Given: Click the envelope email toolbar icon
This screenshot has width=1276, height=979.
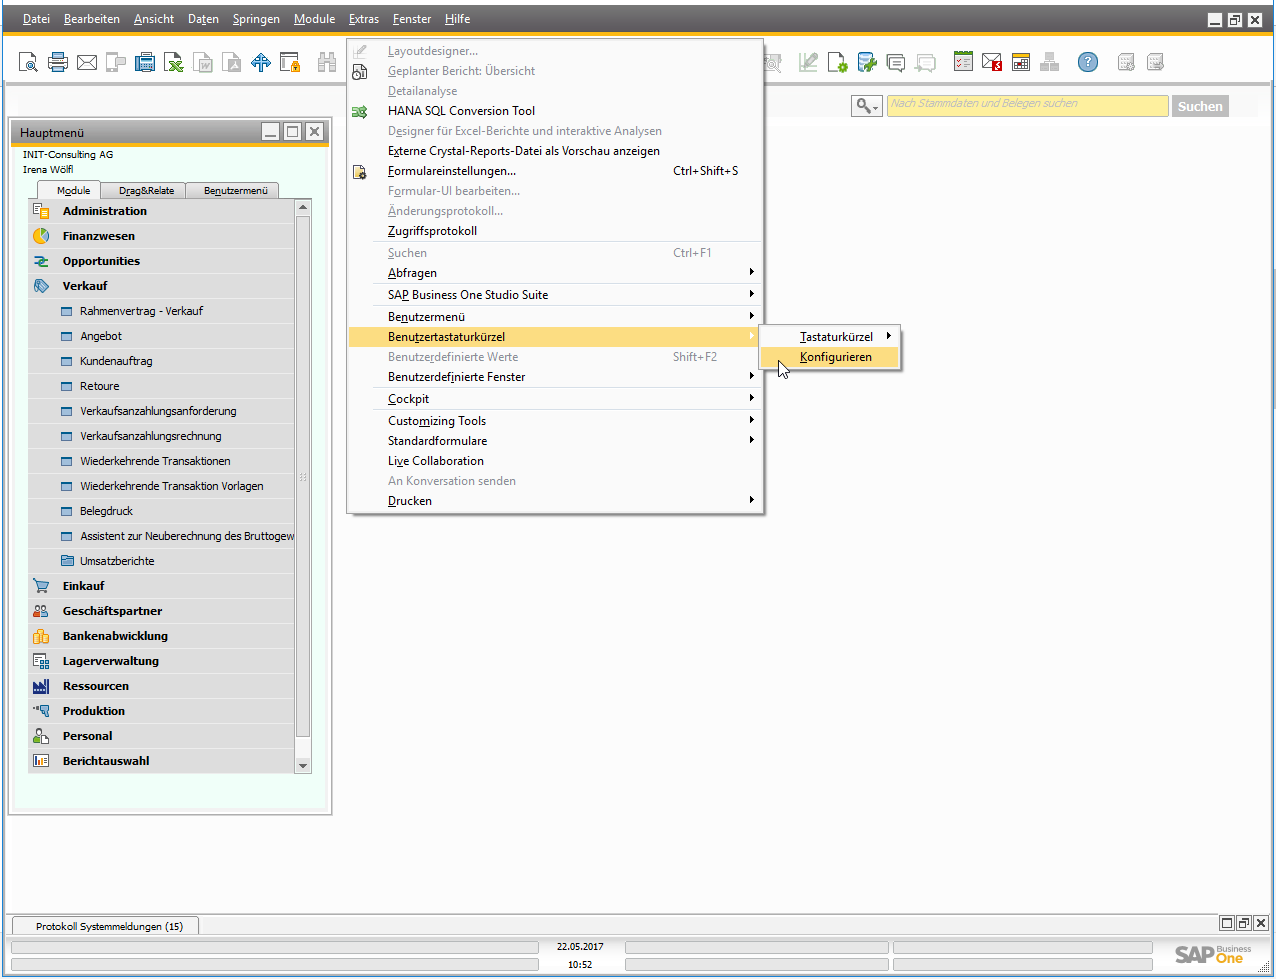Looking at the screenshot, I should pyautogui.click(x=87, y=63).
